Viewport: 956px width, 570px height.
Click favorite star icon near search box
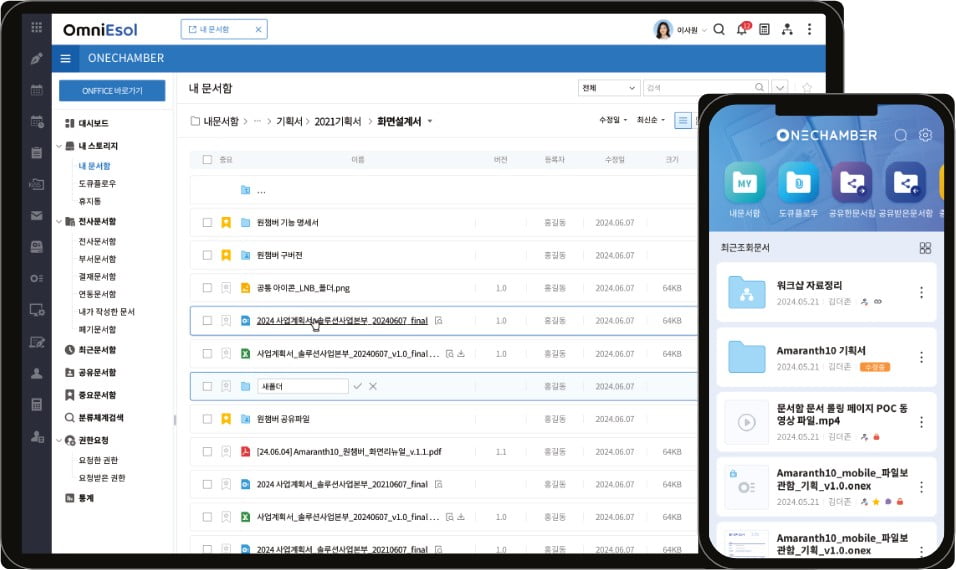(807, 88)
